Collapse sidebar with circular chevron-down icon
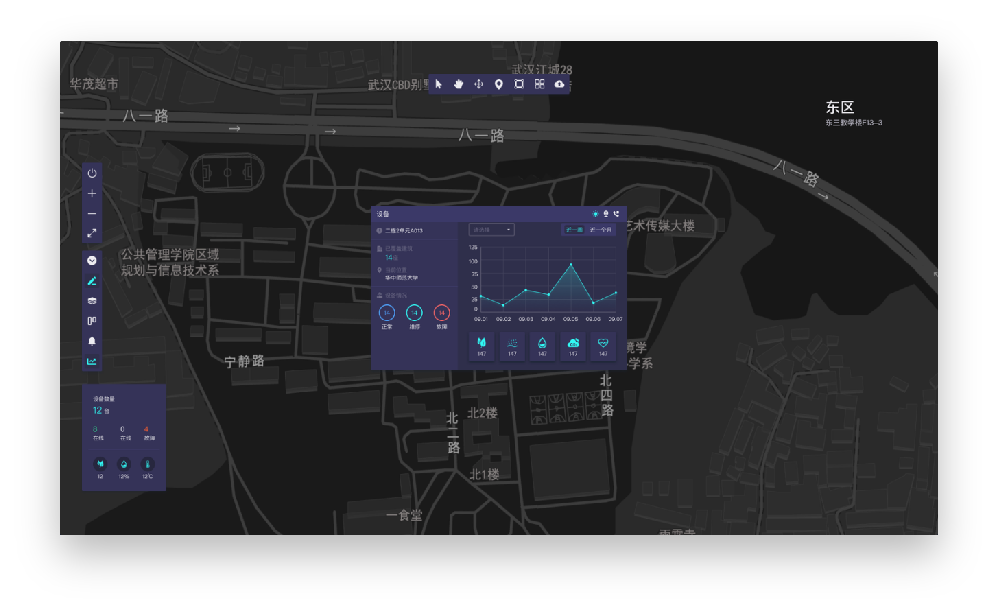Screen dimensions: 998x614 click(x=92, y=260)
